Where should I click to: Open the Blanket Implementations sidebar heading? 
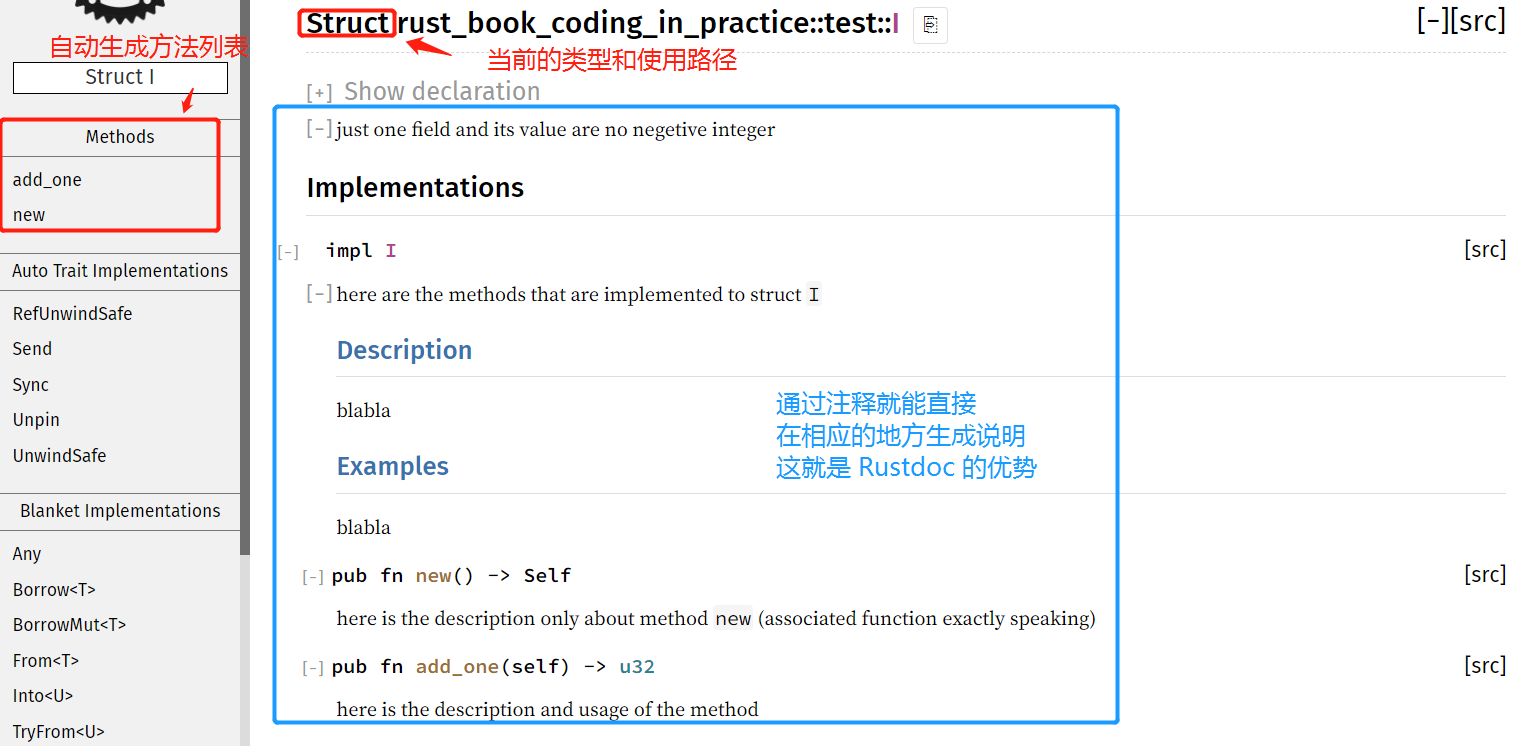click(120, 511)
